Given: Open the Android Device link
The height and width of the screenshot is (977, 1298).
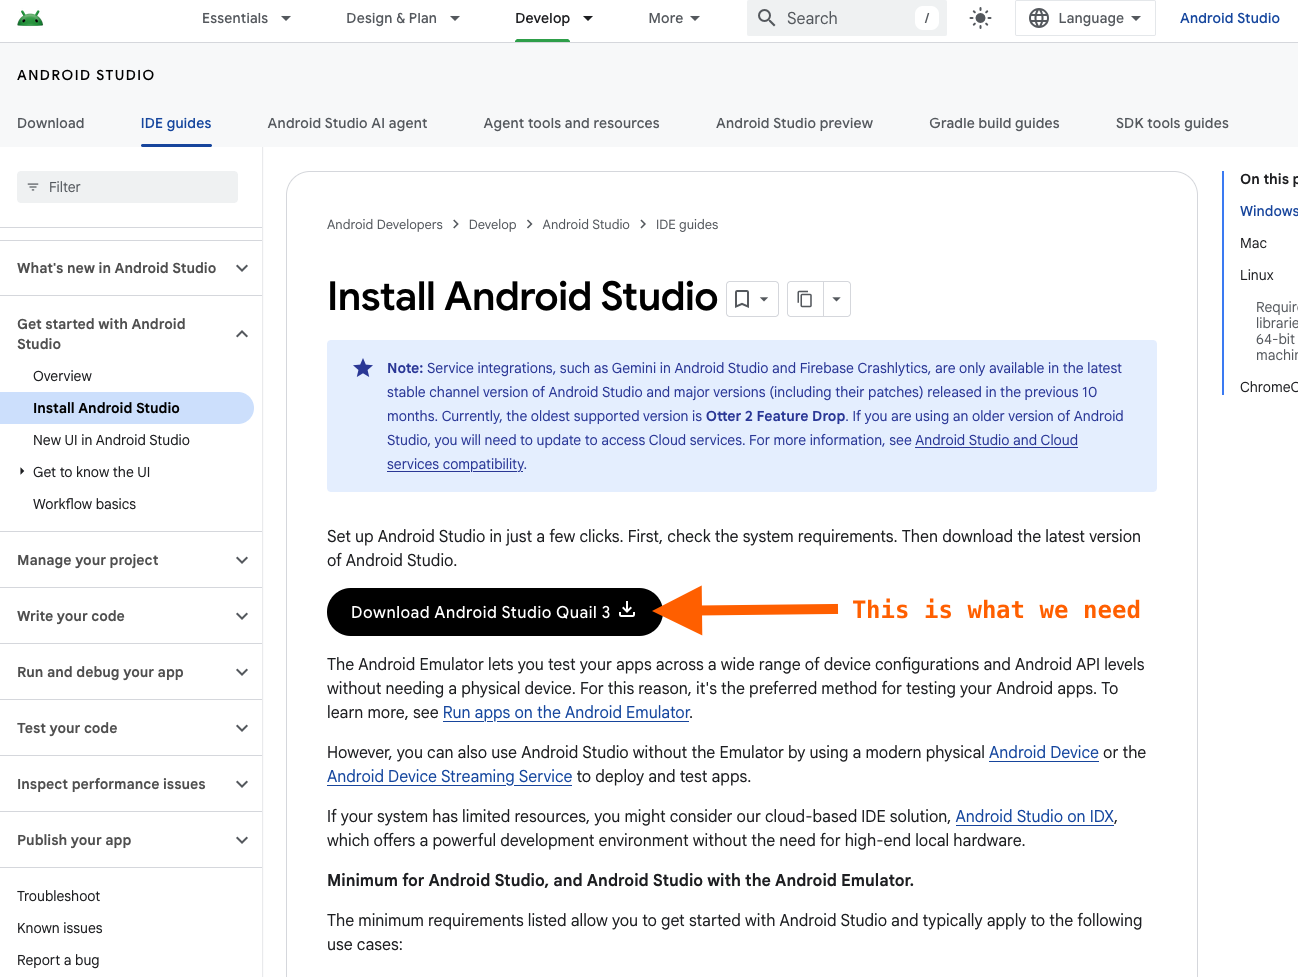Looking at the screenshot, I should [1043, 752].
